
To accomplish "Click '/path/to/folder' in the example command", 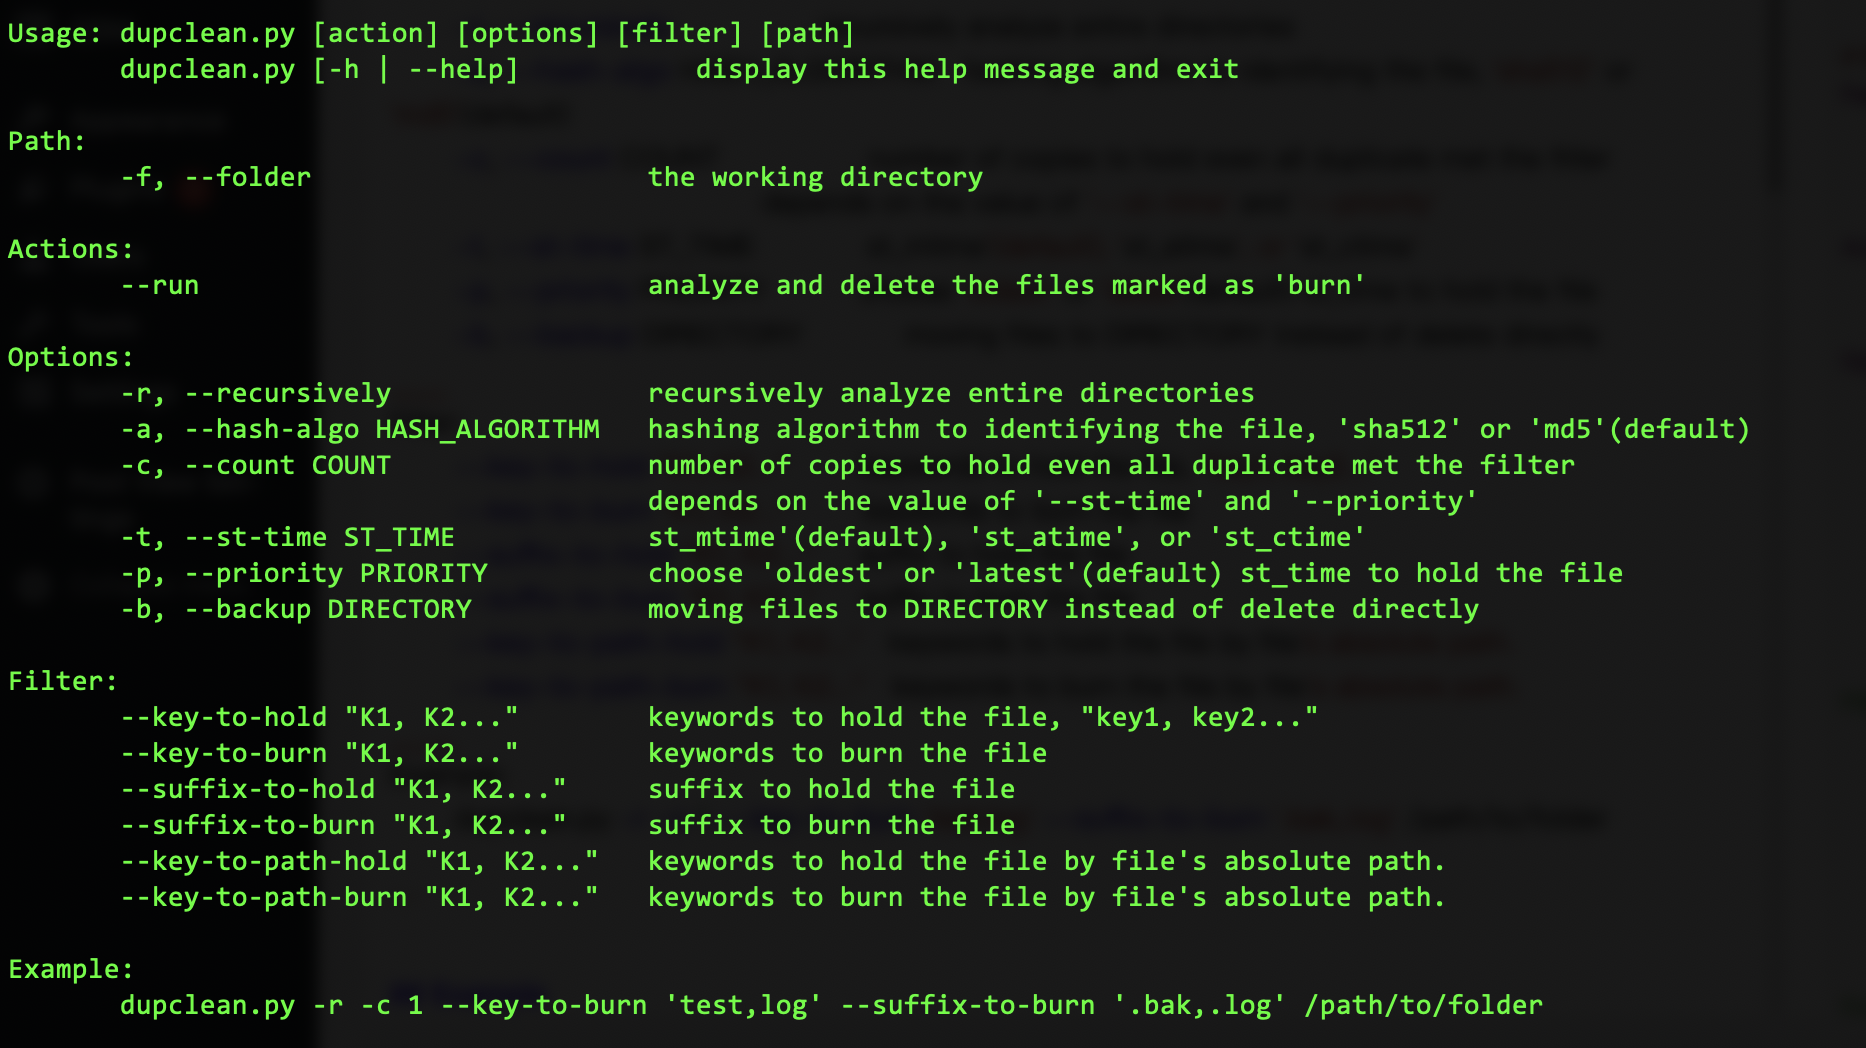I will [1424, 1006].
